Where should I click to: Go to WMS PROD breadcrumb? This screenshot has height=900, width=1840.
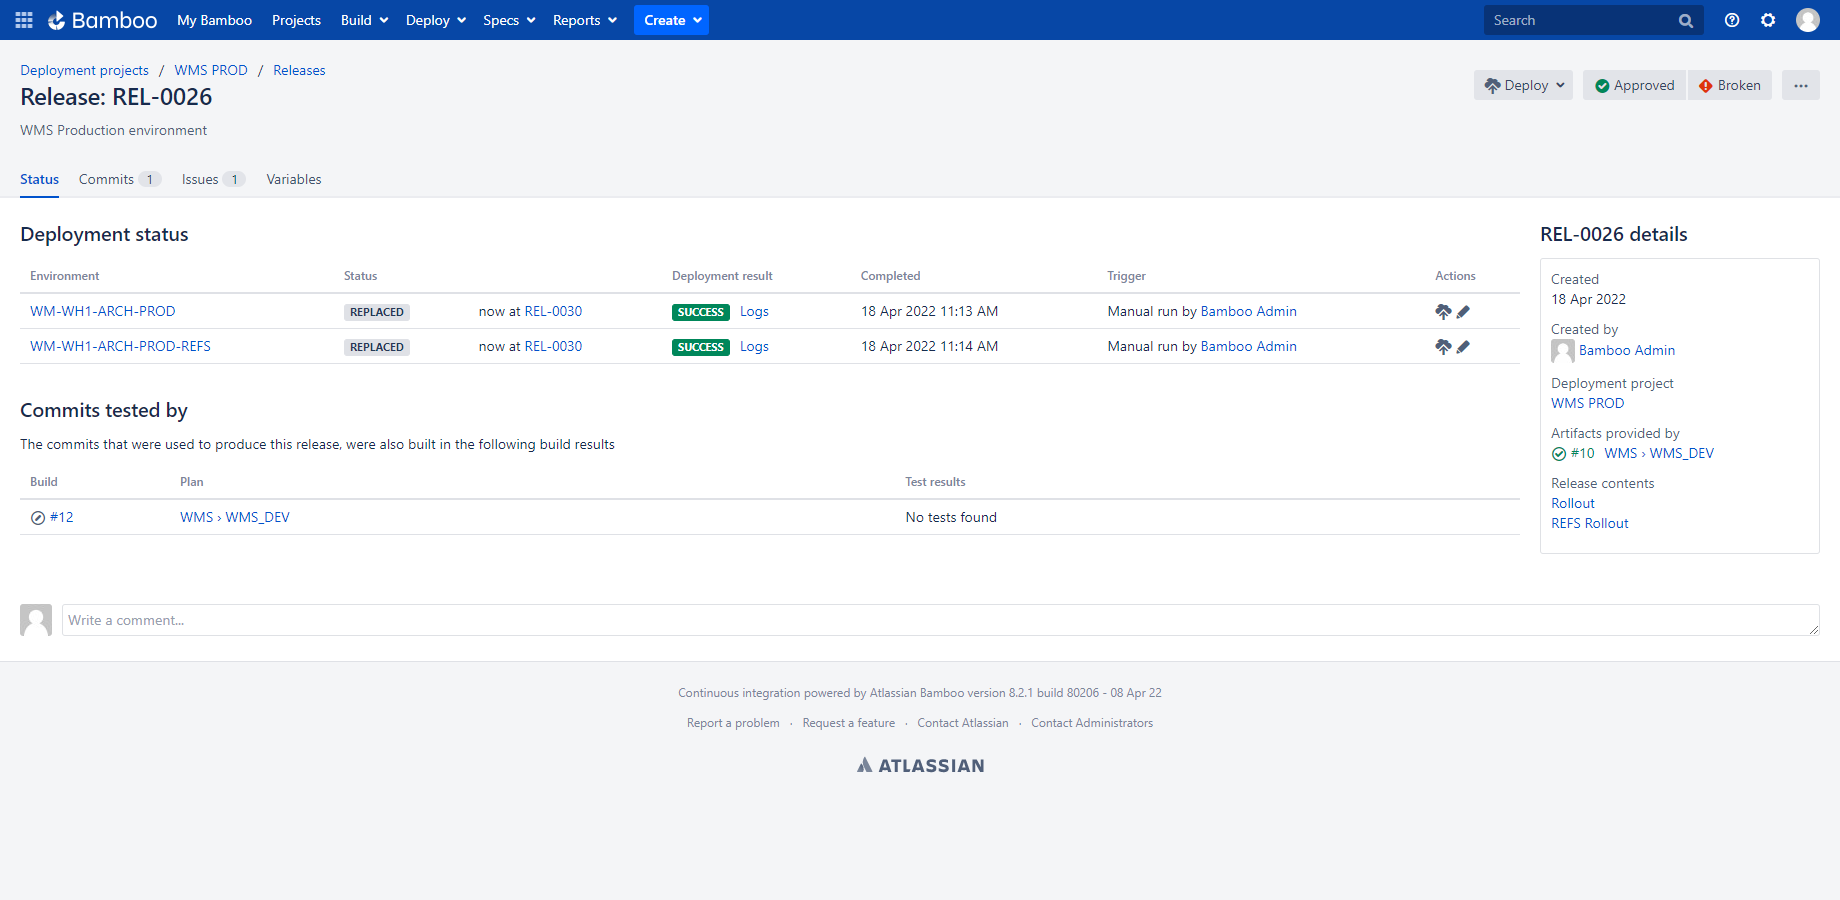pyautogui.click(x=211, y=71)
